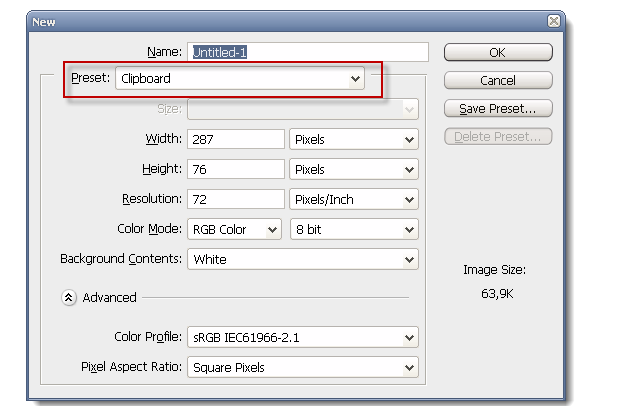Image resolution: width=617 pixels, height=418 pixels.
Task: Click the Width value field 287
Action: click(x=236, y=139)
